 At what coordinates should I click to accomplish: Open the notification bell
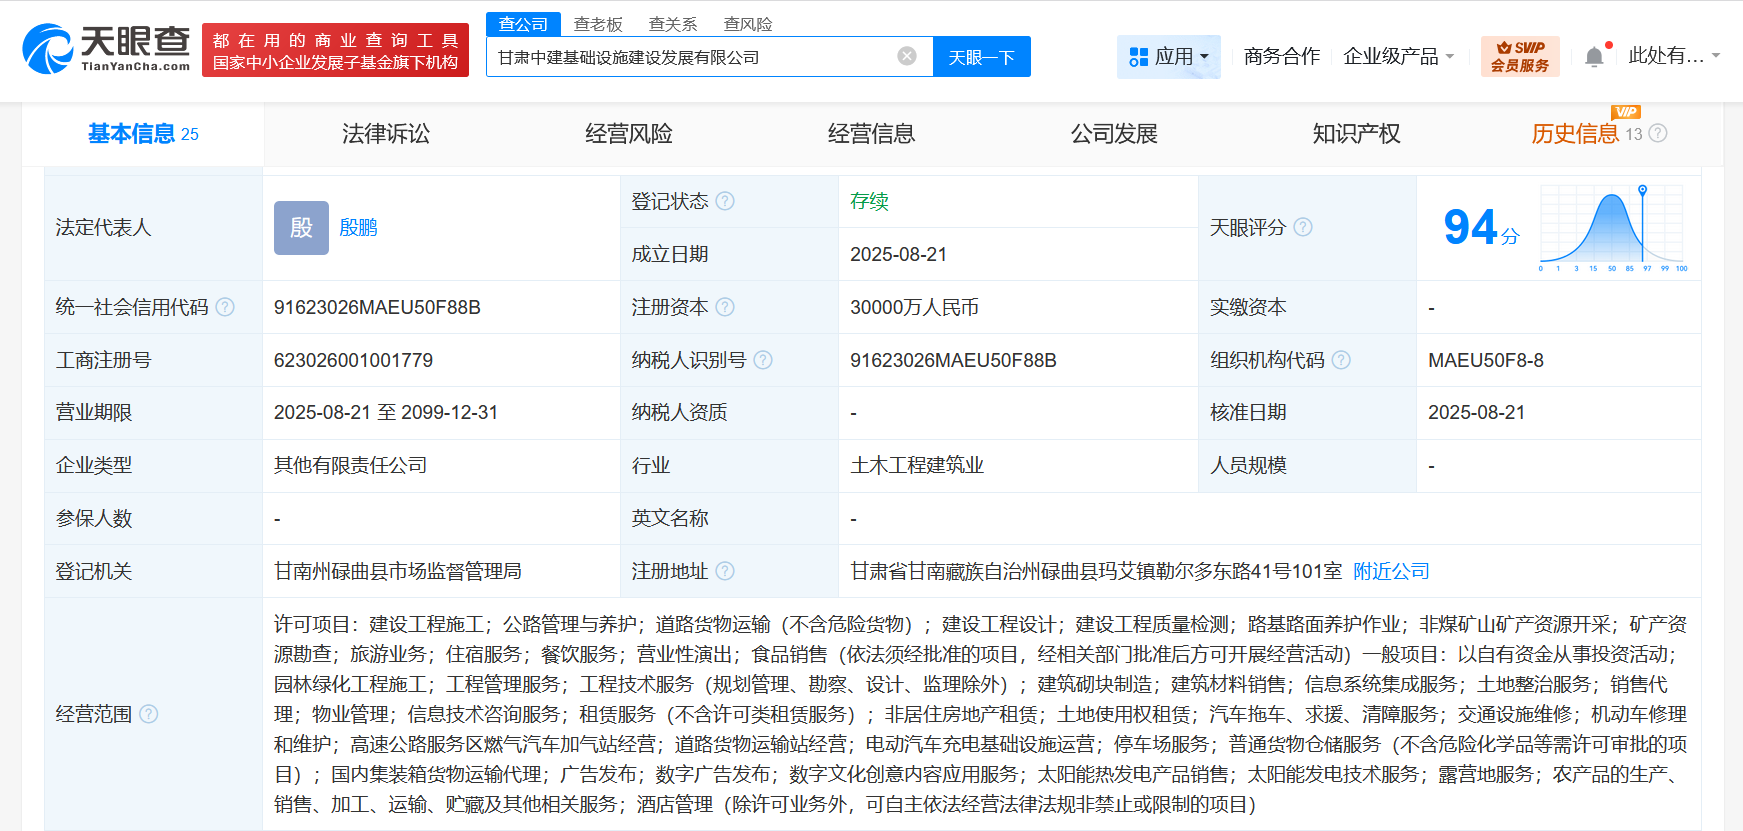(1594, 57)
